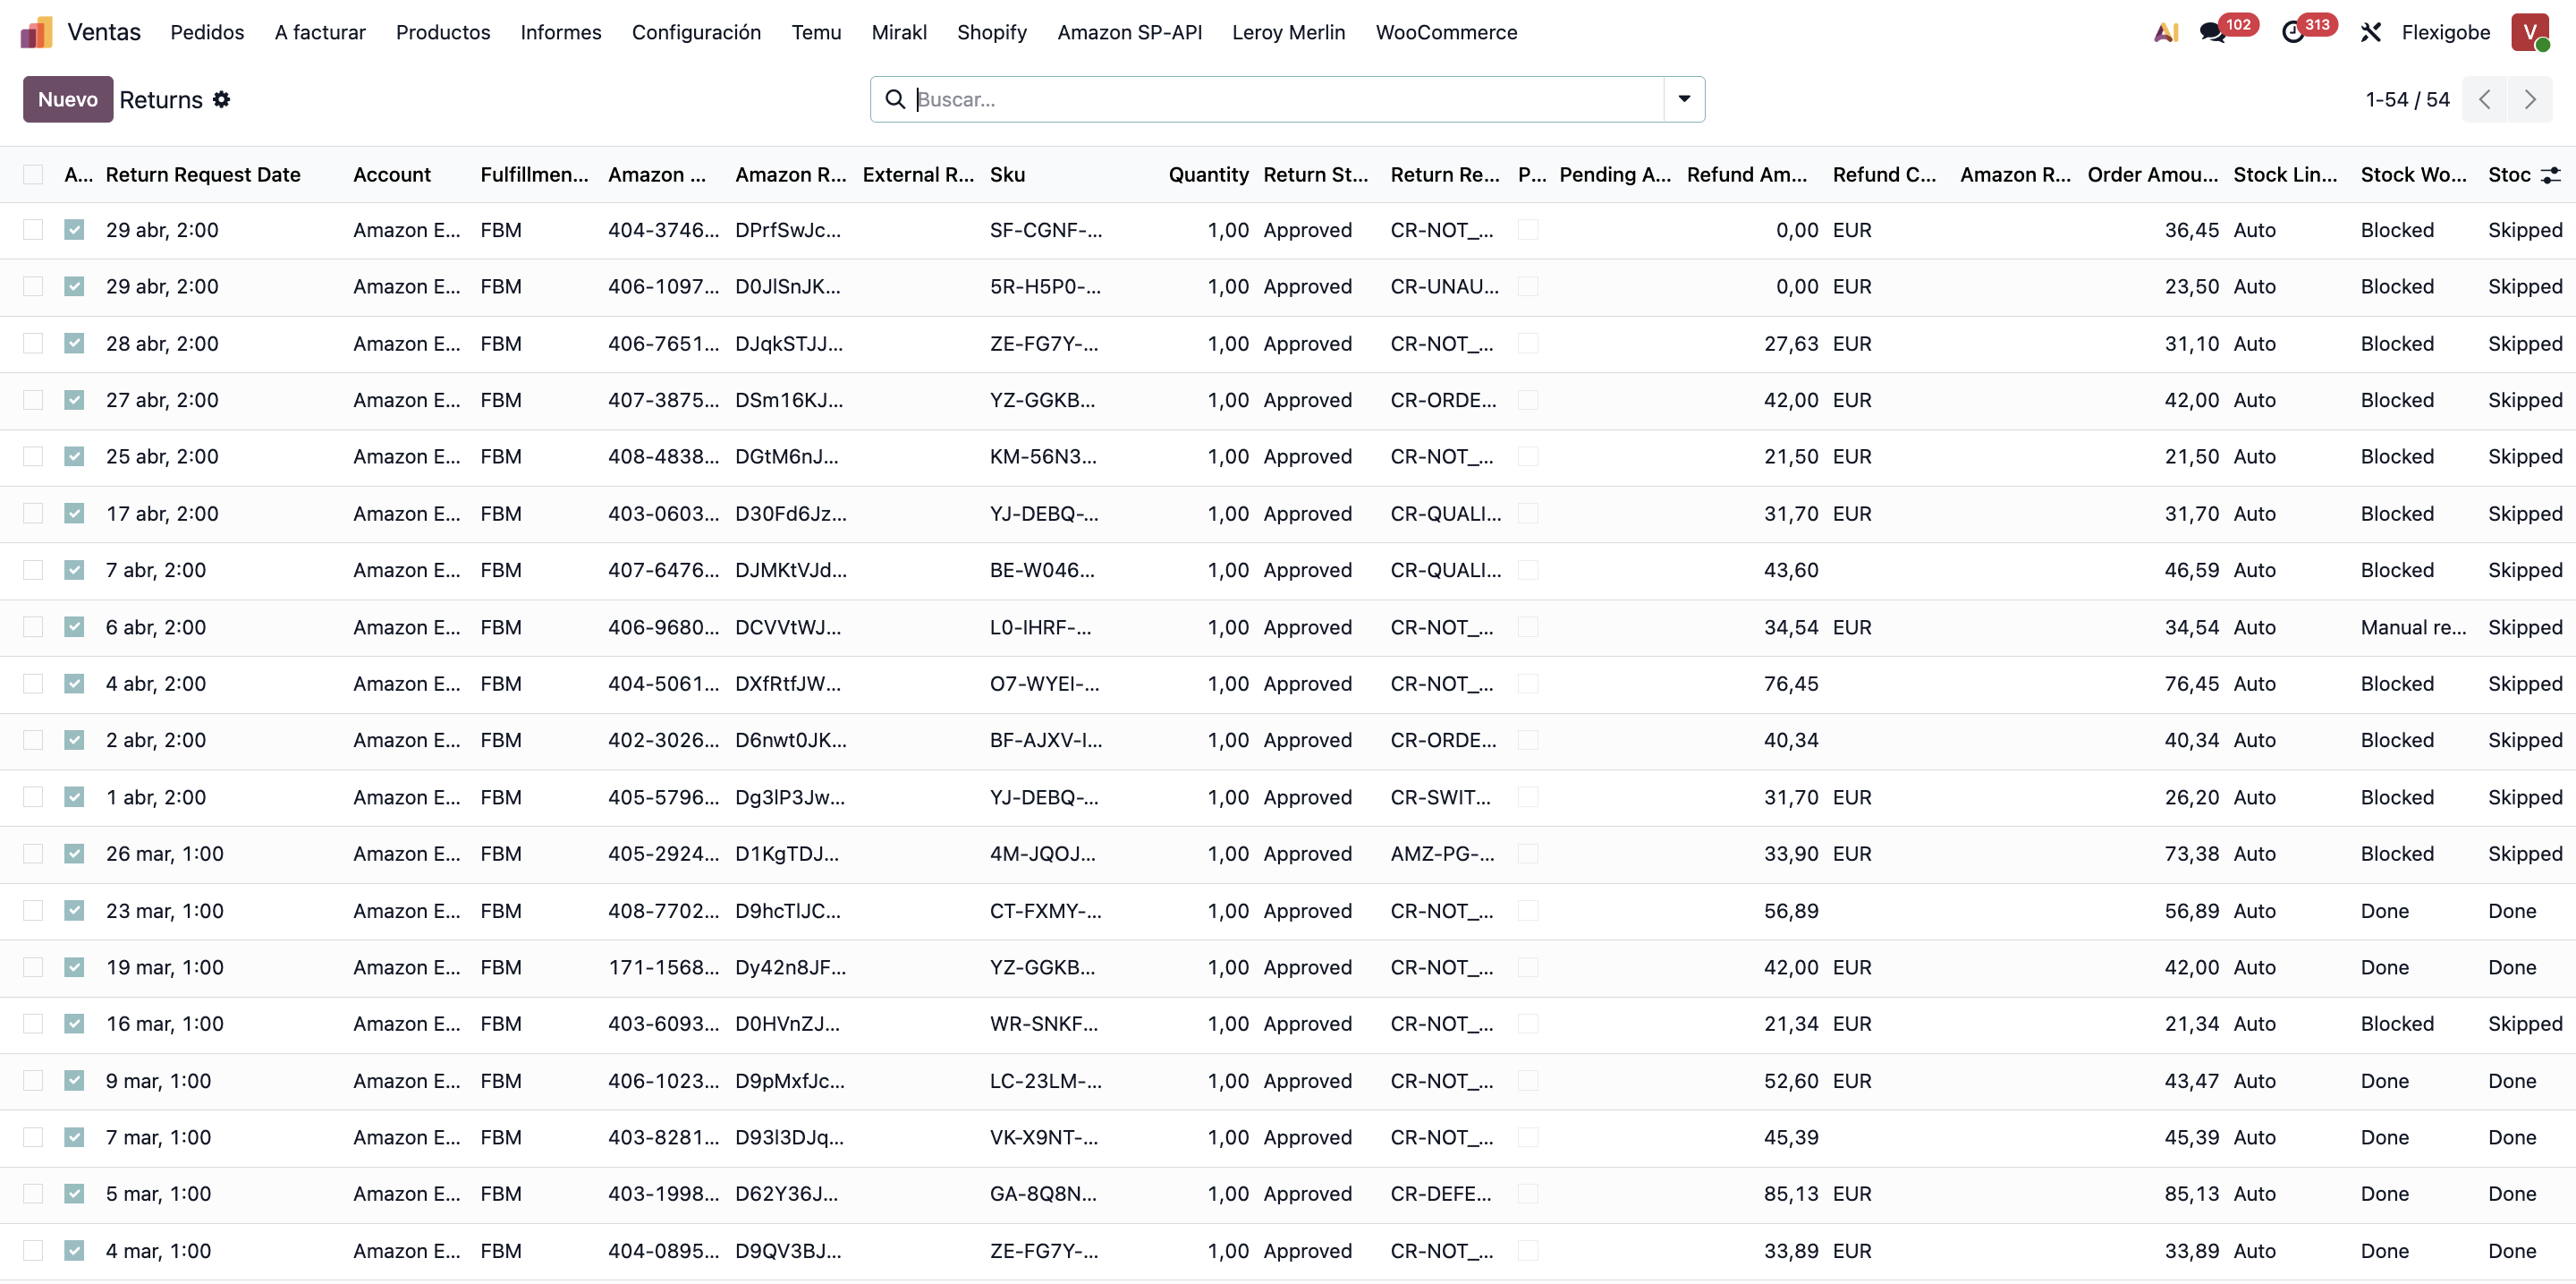Sort by Sku column header
This screenshot has width=2576, height=1284.
point(1007,174)
